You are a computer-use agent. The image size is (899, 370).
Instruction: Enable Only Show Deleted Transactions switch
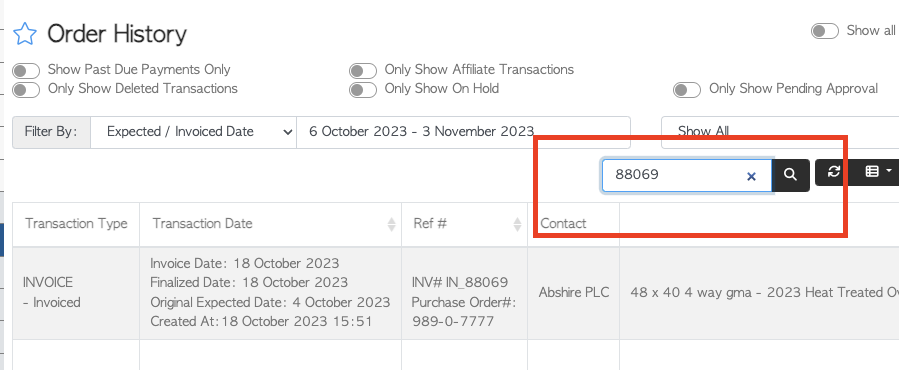click(26, 90)
